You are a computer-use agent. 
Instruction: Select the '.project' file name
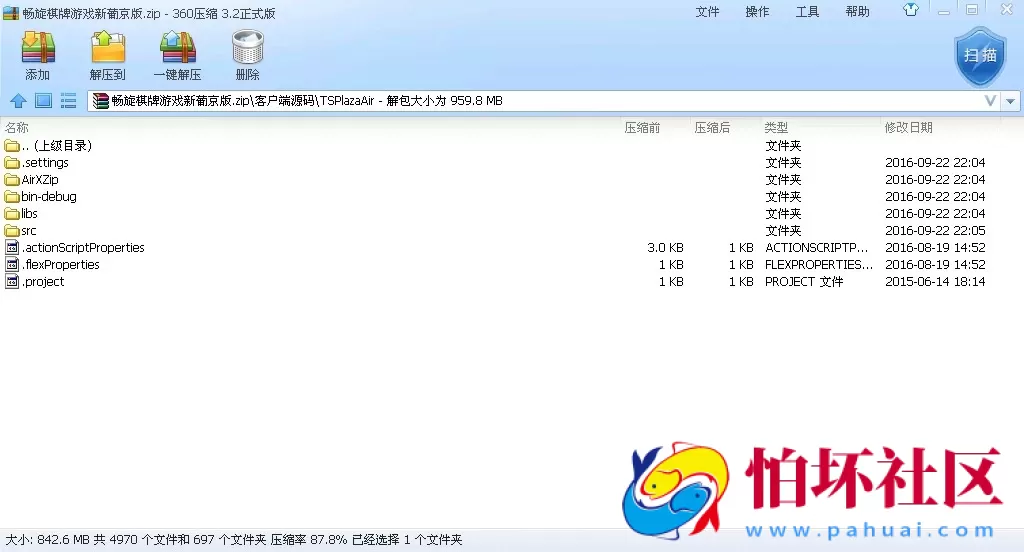(x=43, y=282)
